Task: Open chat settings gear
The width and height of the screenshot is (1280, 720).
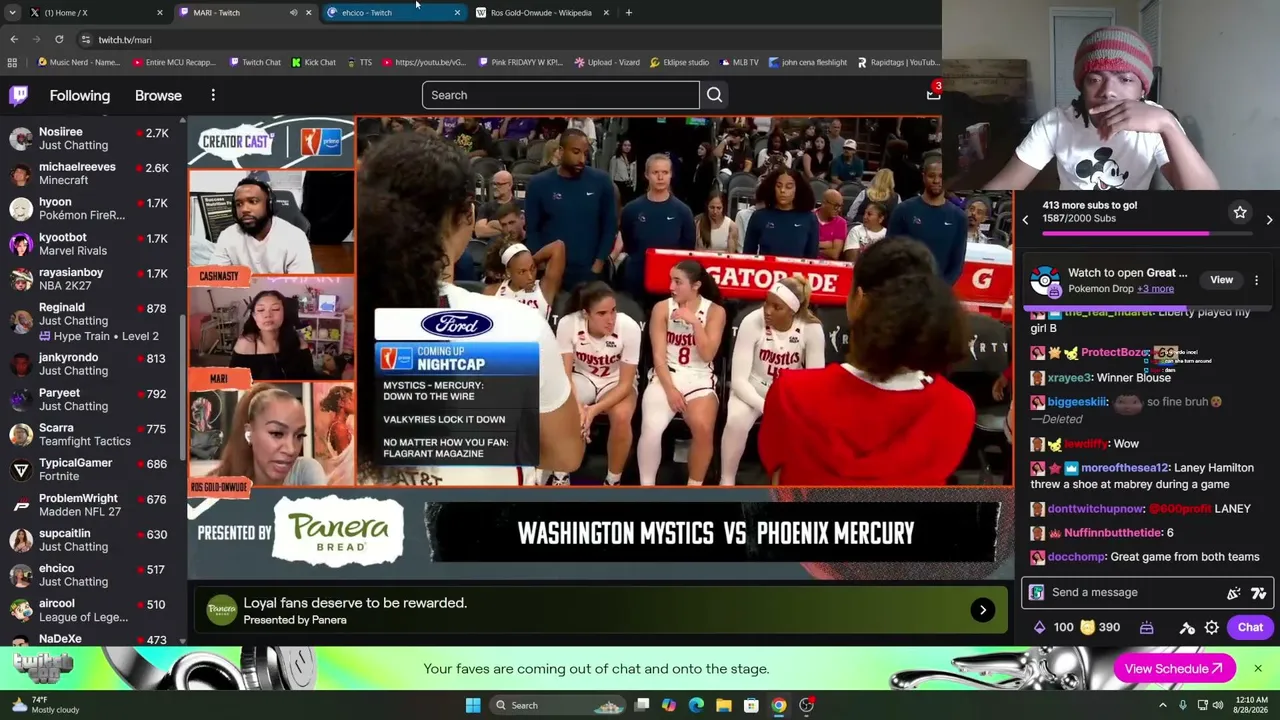Action: (x=1211, y=627)
